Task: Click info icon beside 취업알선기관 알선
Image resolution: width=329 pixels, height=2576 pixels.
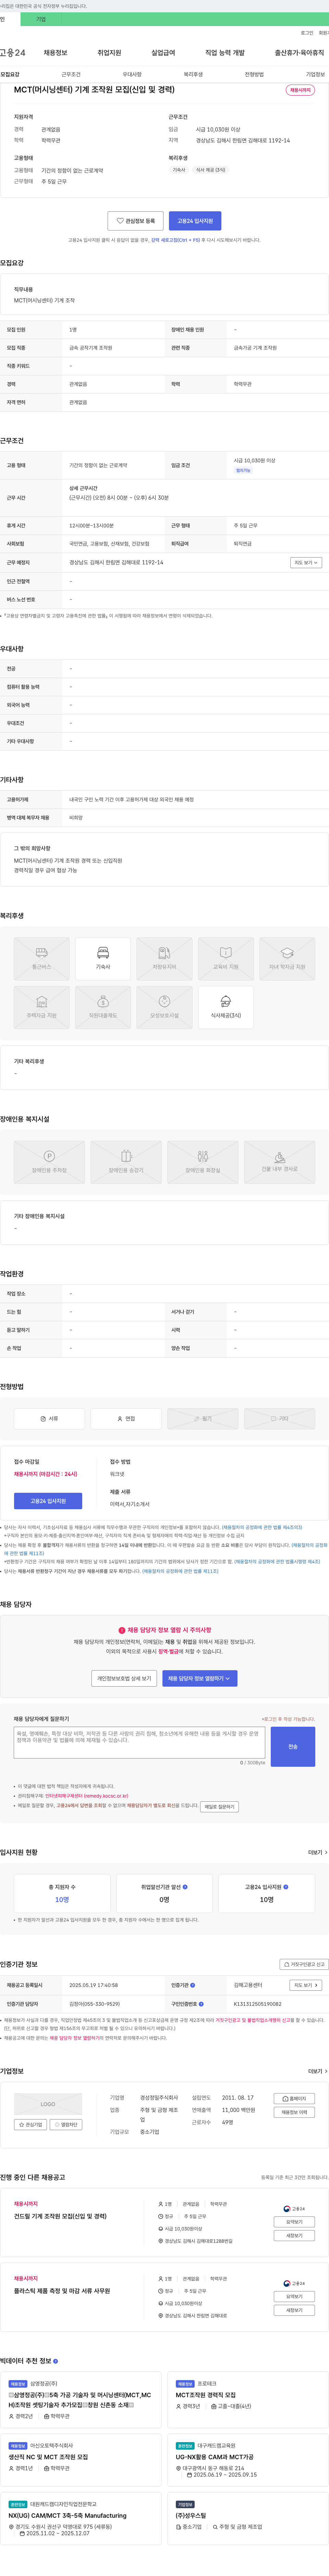Action: click(185, 1887)
